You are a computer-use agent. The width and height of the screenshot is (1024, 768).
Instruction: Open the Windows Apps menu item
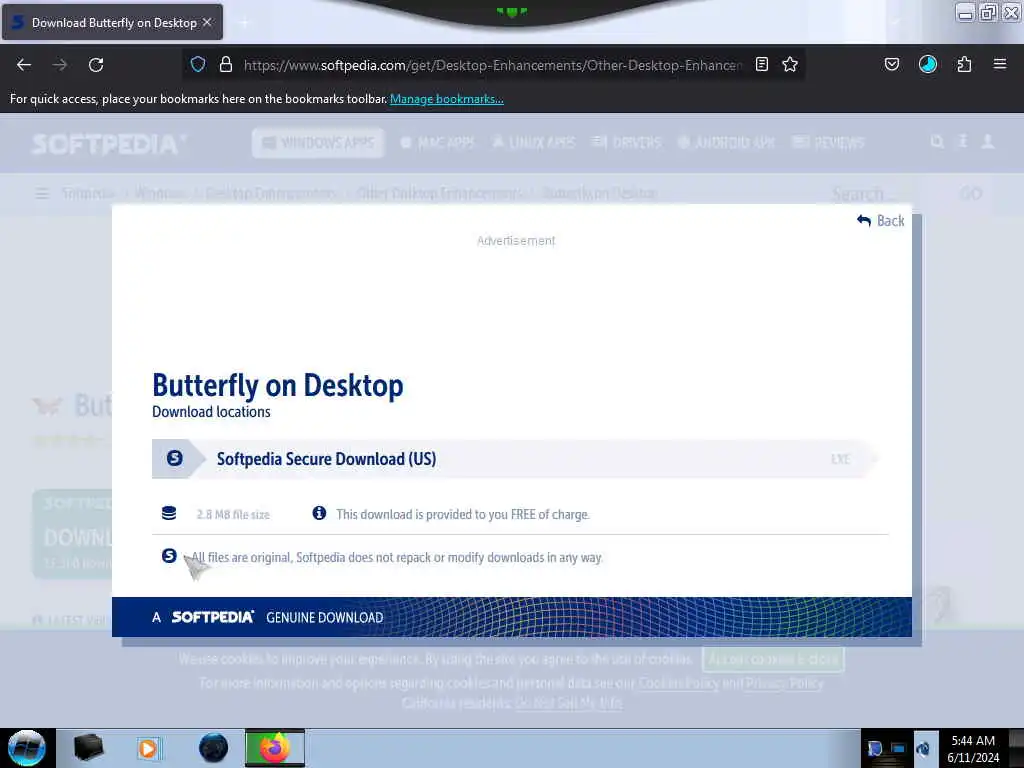(x=318, y=142)
